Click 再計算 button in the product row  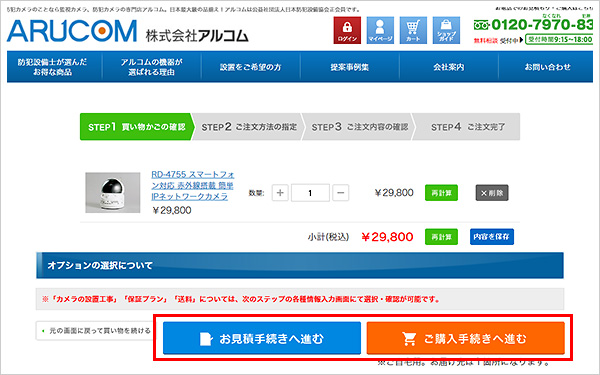441,193
